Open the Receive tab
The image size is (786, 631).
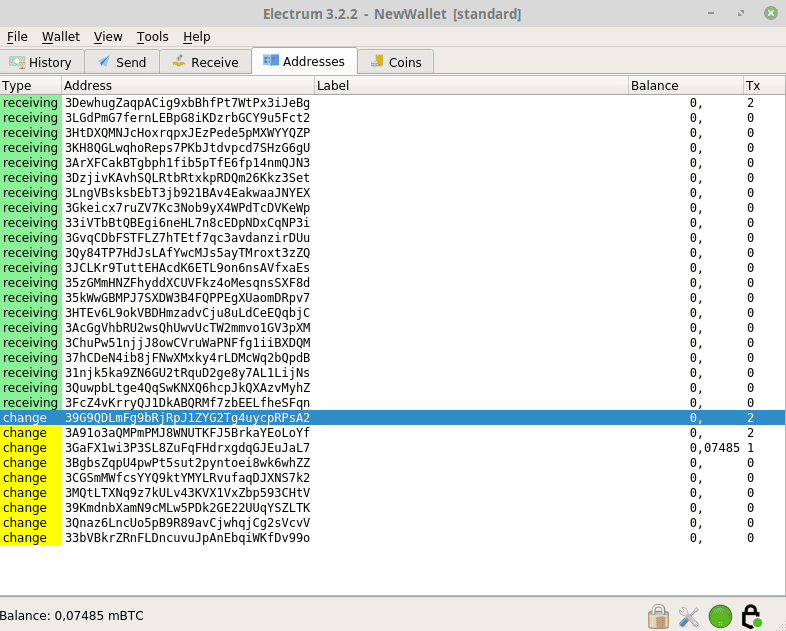pyautogui.click(x=206, y=62)
